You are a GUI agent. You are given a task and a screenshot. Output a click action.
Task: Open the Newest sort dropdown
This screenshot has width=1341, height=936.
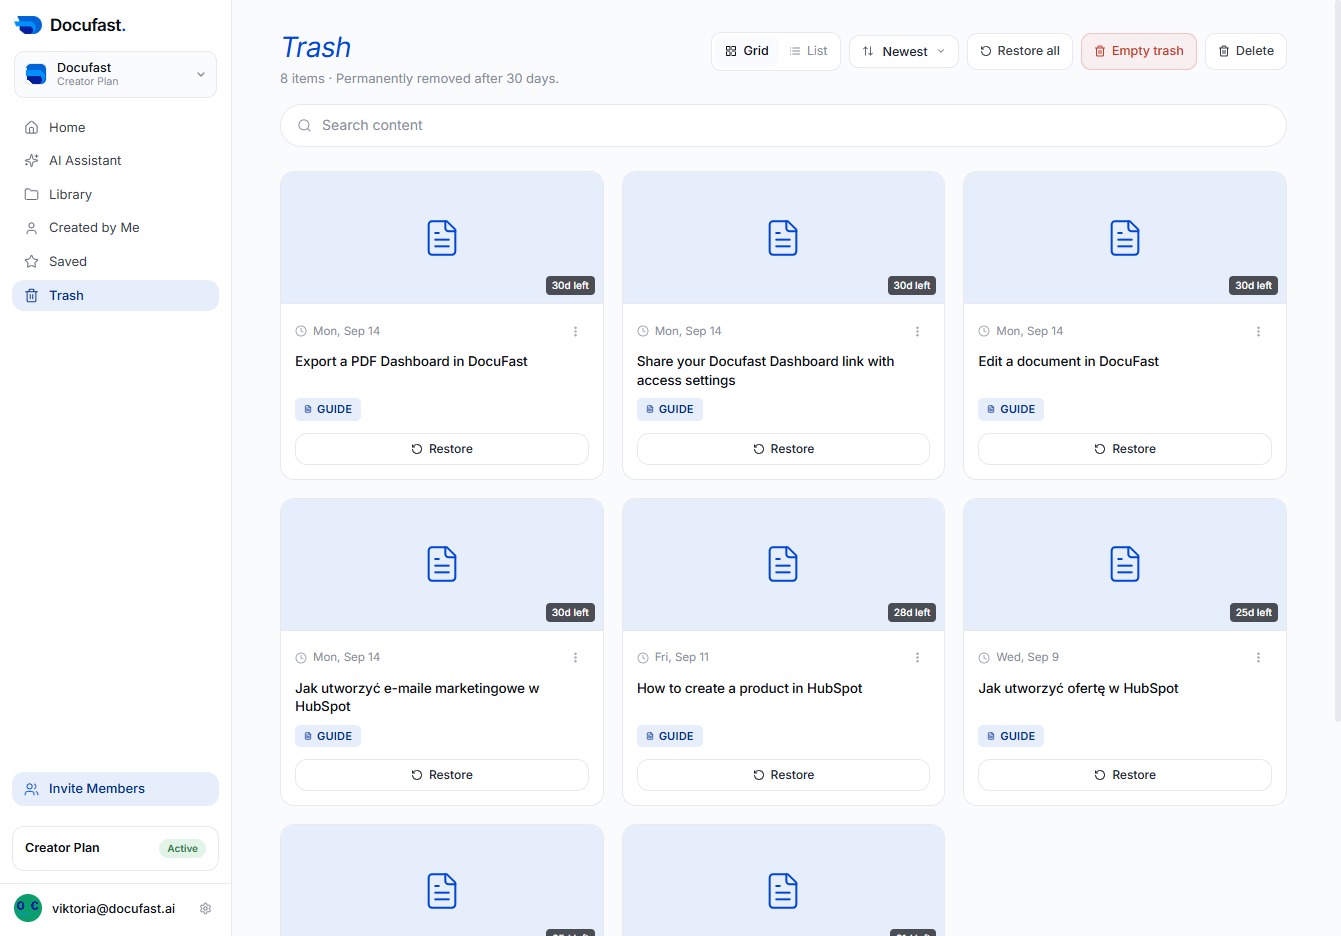pos(904,51)
